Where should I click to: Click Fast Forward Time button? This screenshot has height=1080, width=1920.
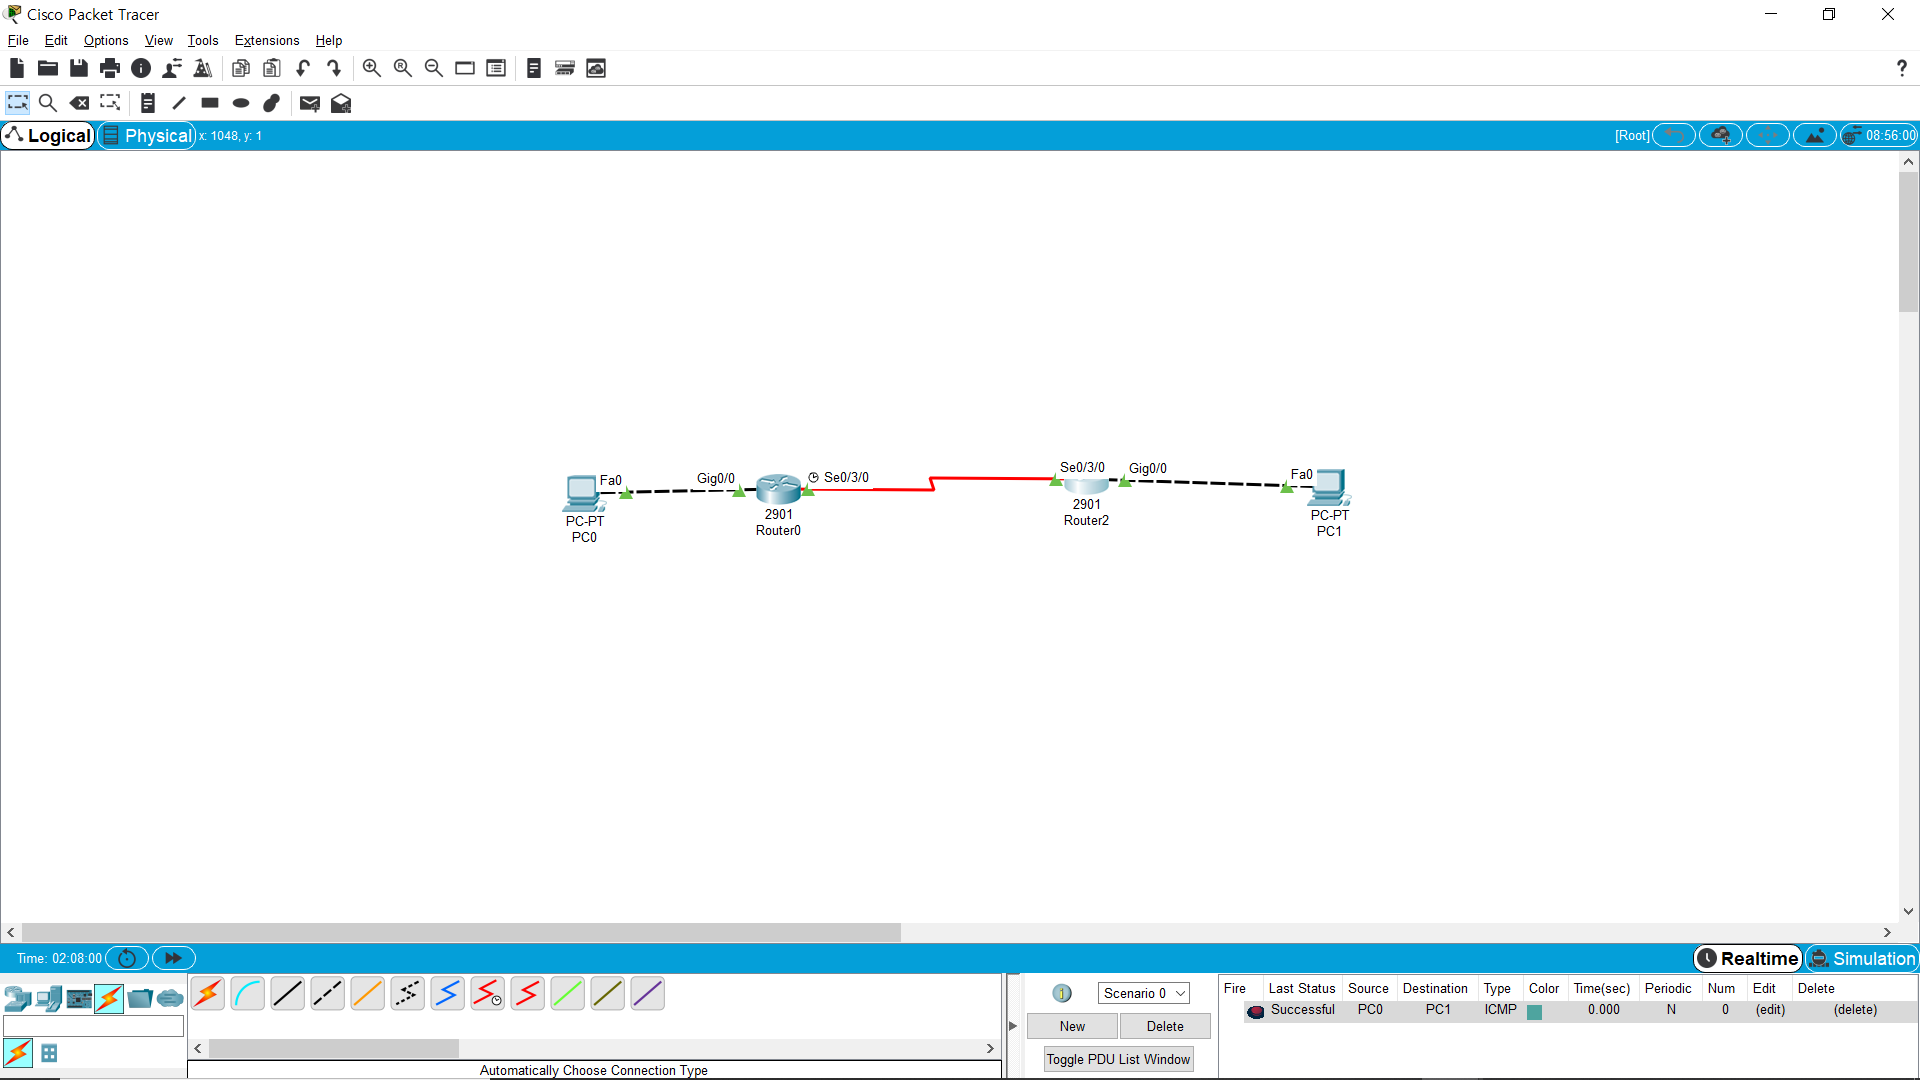(173, 958)
